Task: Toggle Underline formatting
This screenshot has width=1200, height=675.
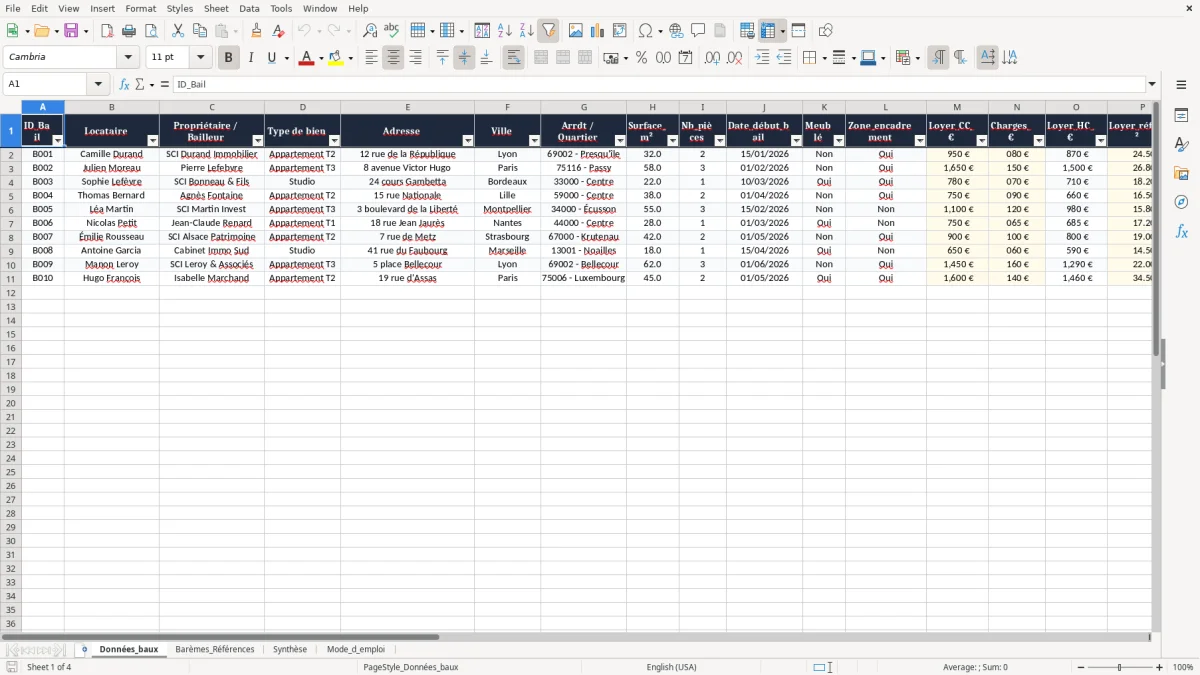Action: tap(271, 58)
